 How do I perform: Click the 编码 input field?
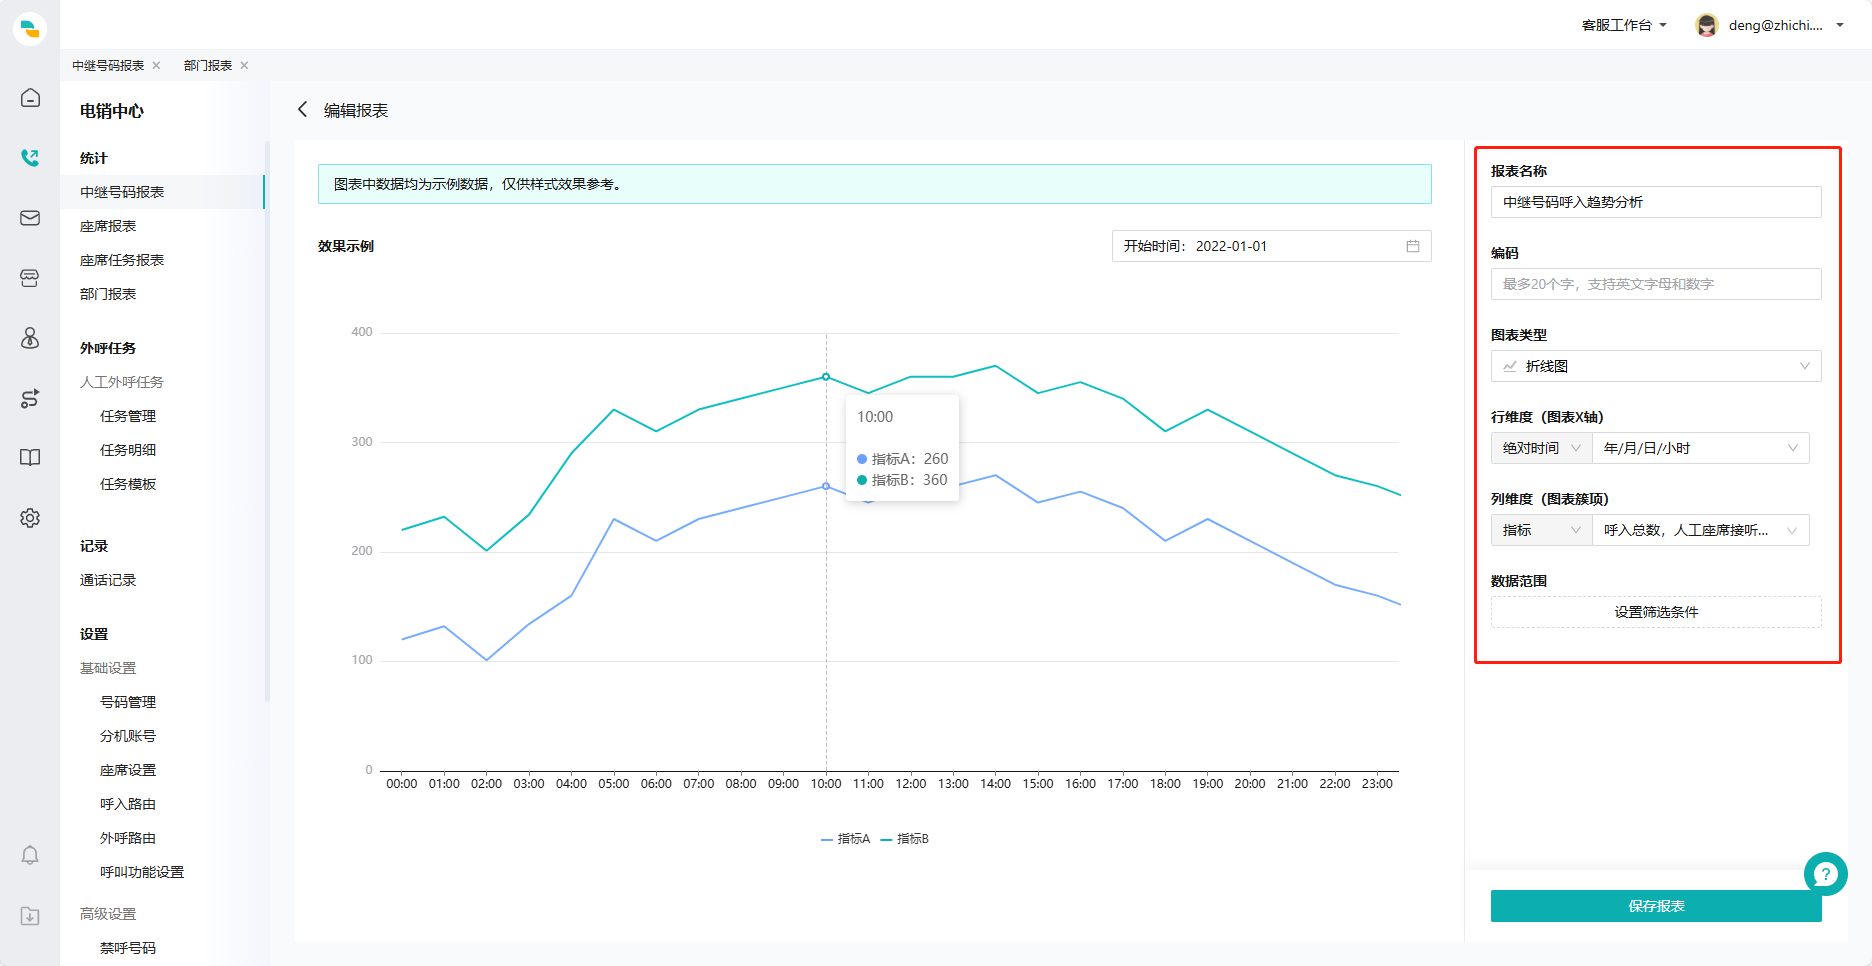coord(1656,284)
